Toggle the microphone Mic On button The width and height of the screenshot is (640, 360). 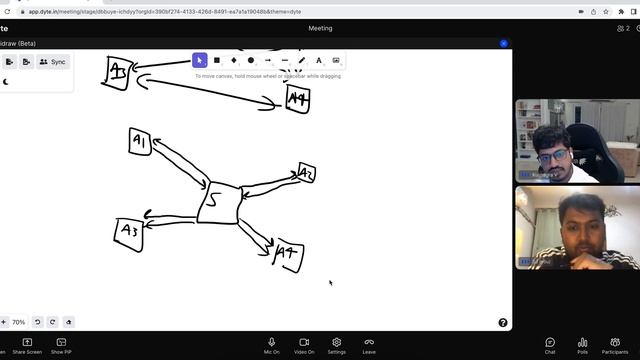pos(271,346)
